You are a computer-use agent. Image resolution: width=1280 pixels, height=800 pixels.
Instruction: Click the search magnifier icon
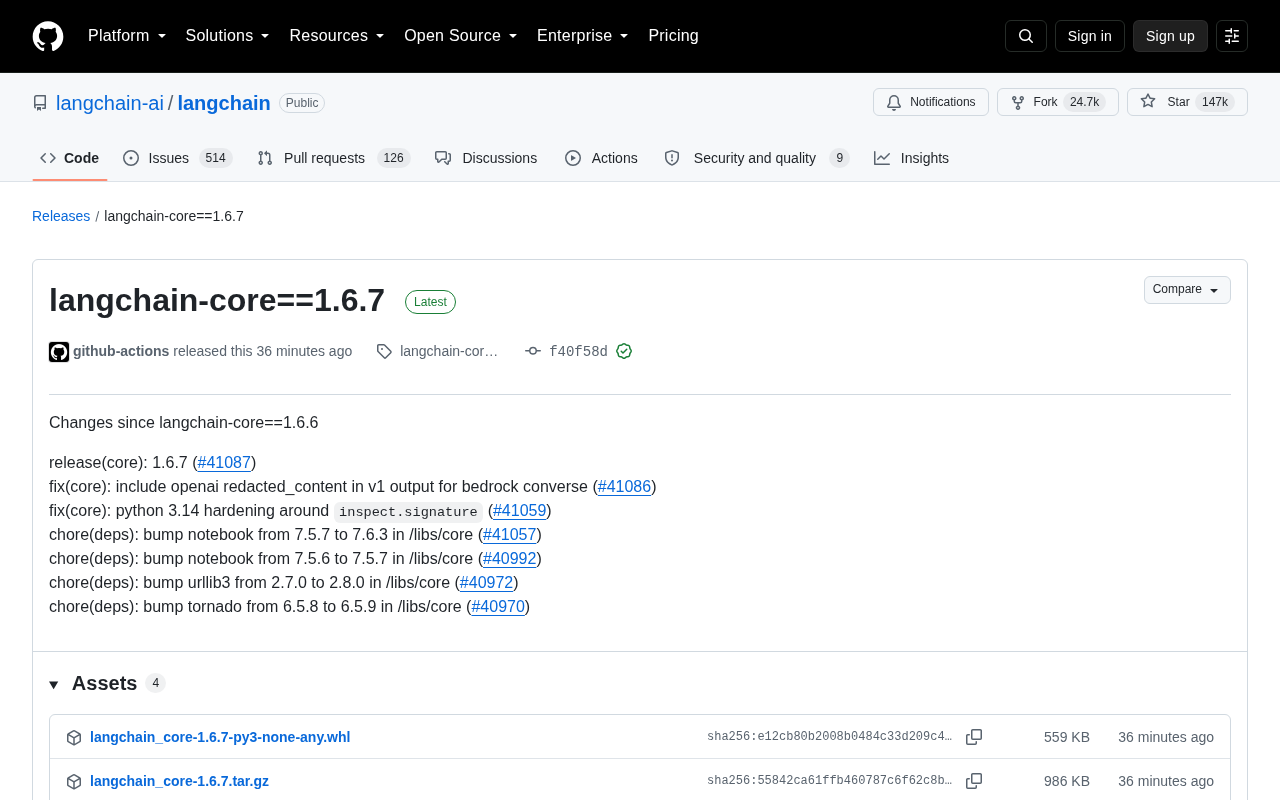pyautogui.click(x=1026, y=36)
